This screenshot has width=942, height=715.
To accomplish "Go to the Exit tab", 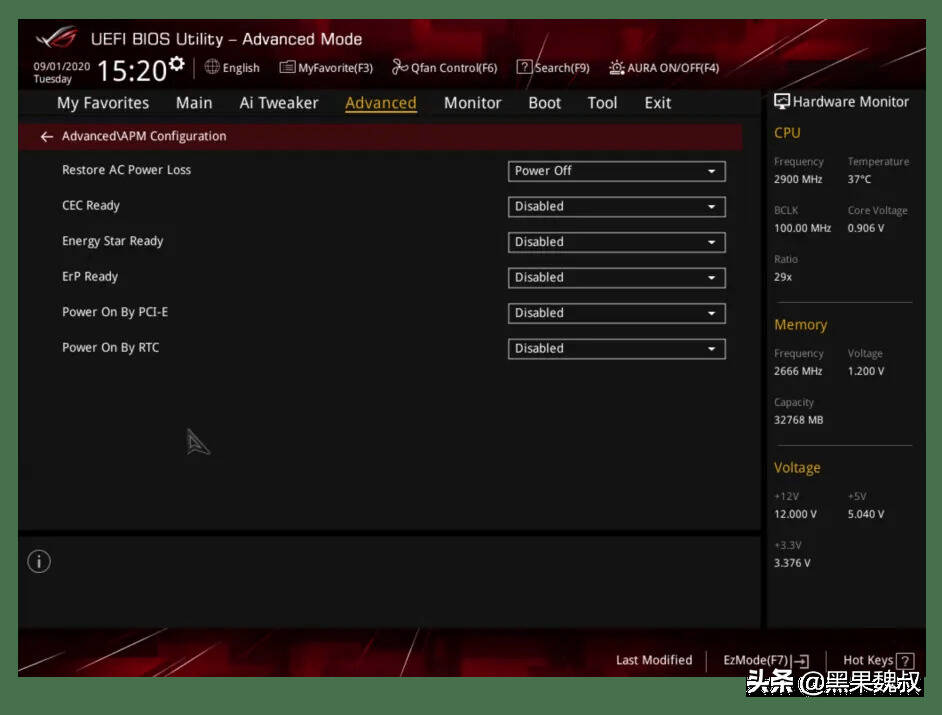I will 658,103.
